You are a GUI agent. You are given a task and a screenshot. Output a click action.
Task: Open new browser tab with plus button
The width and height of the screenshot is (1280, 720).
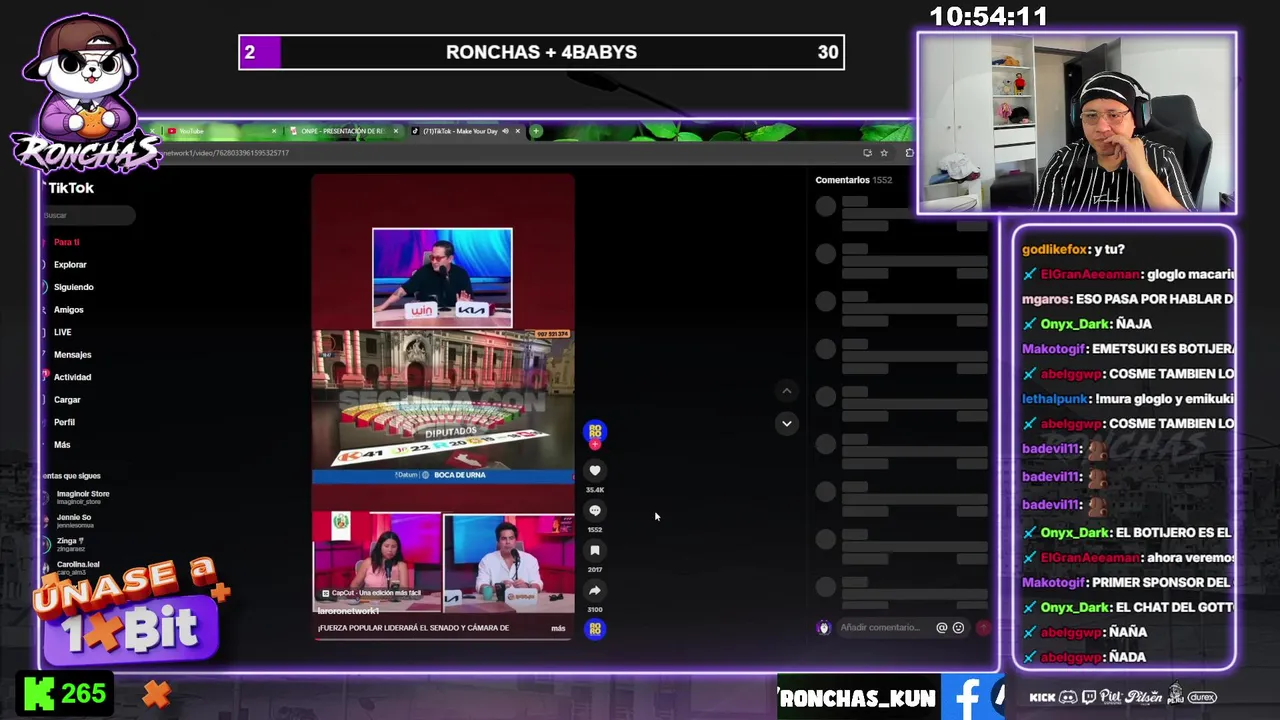click(x=536, y=131)
